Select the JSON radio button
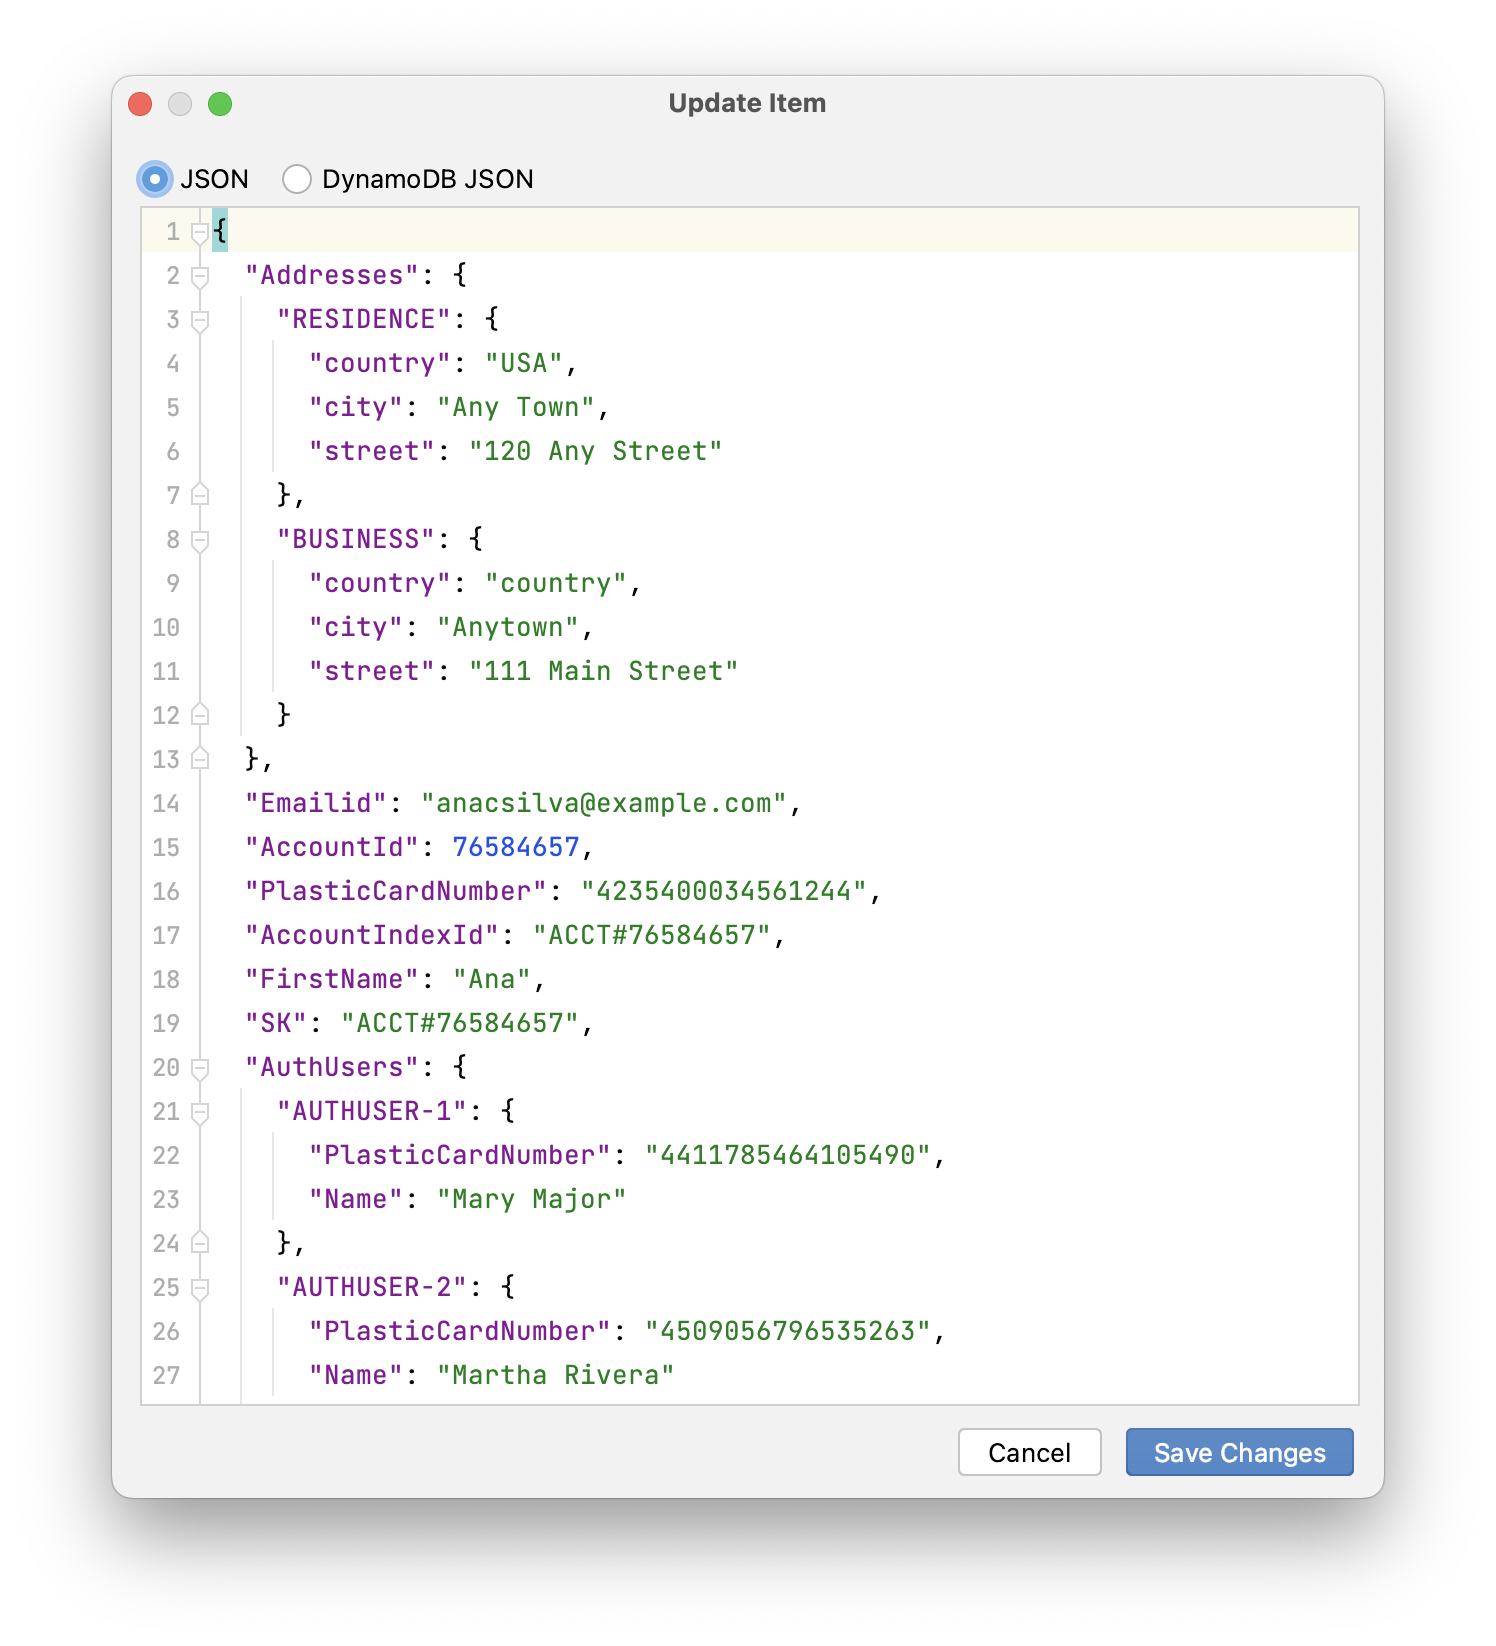Screen dimensions: 1496x1646 coord(154,179)
